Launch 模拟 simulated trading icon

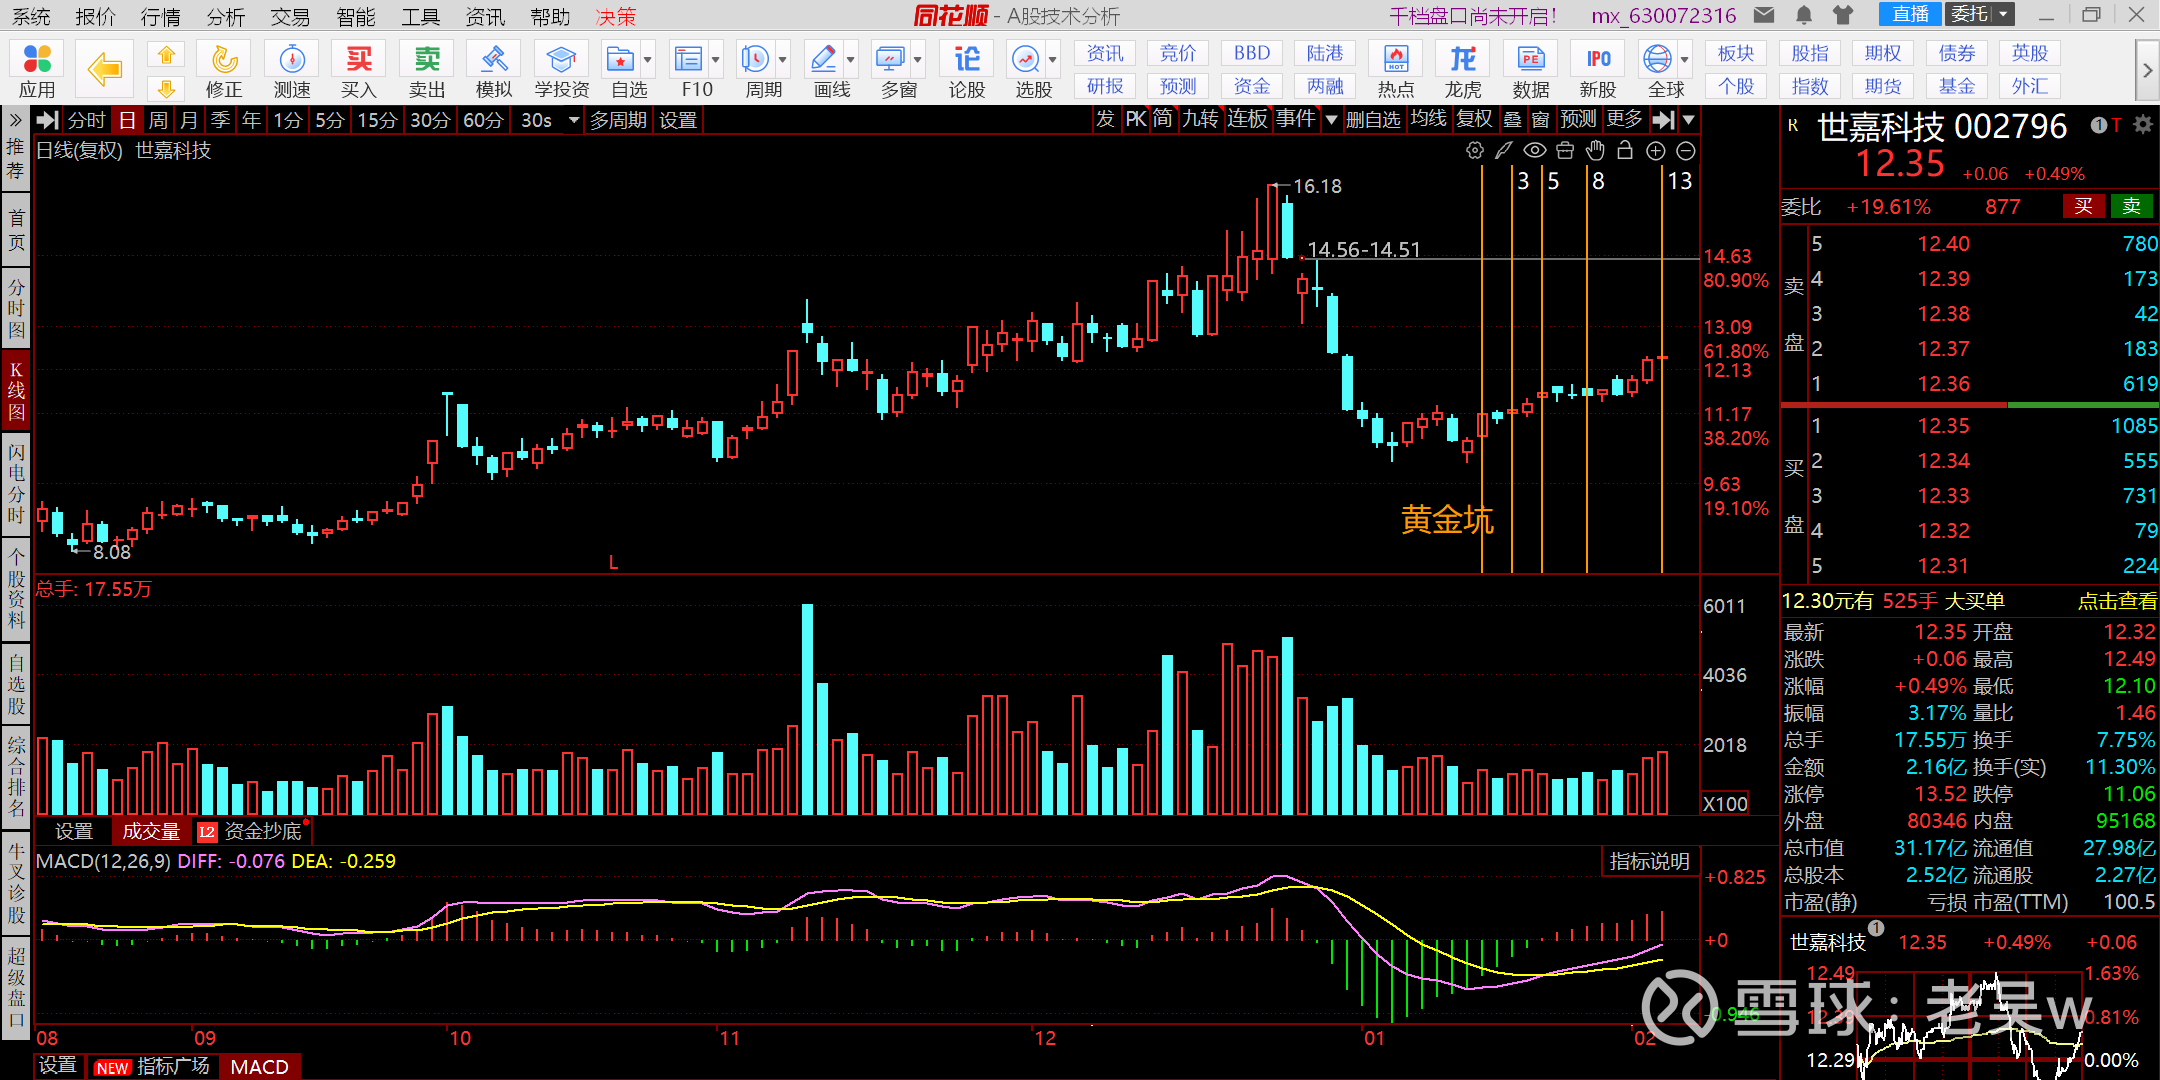[494, 69]
